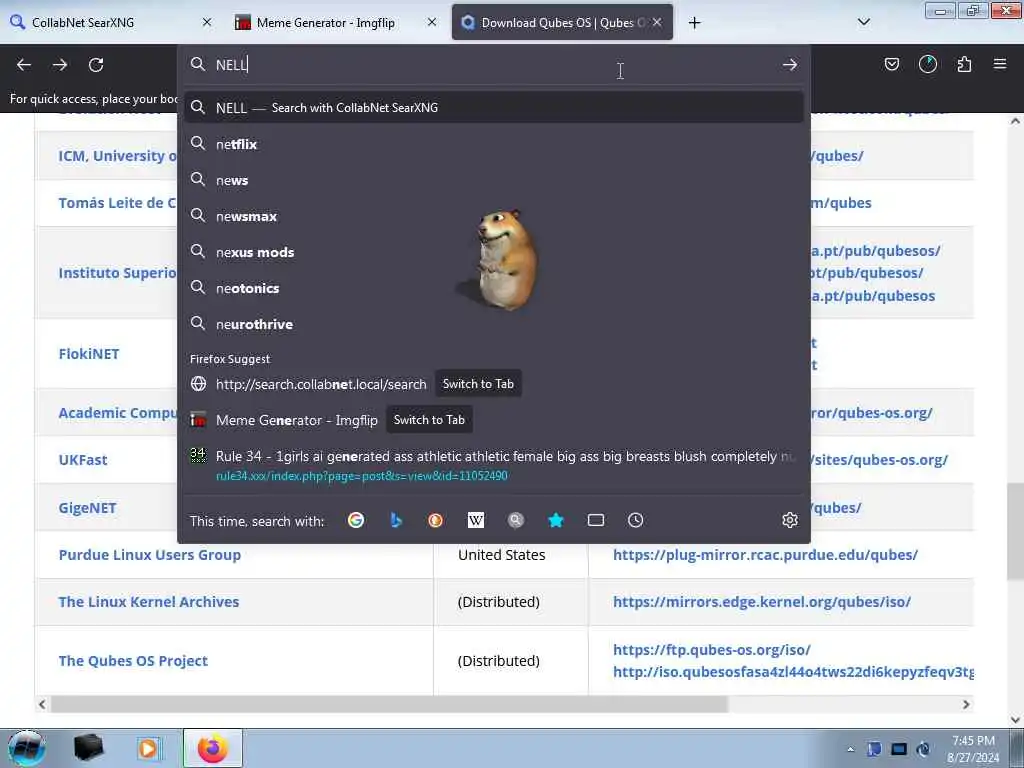The image size is (1024, 768).
Task: Switch to the CollabNet SearXNG tab
Action: pos(112,22)
